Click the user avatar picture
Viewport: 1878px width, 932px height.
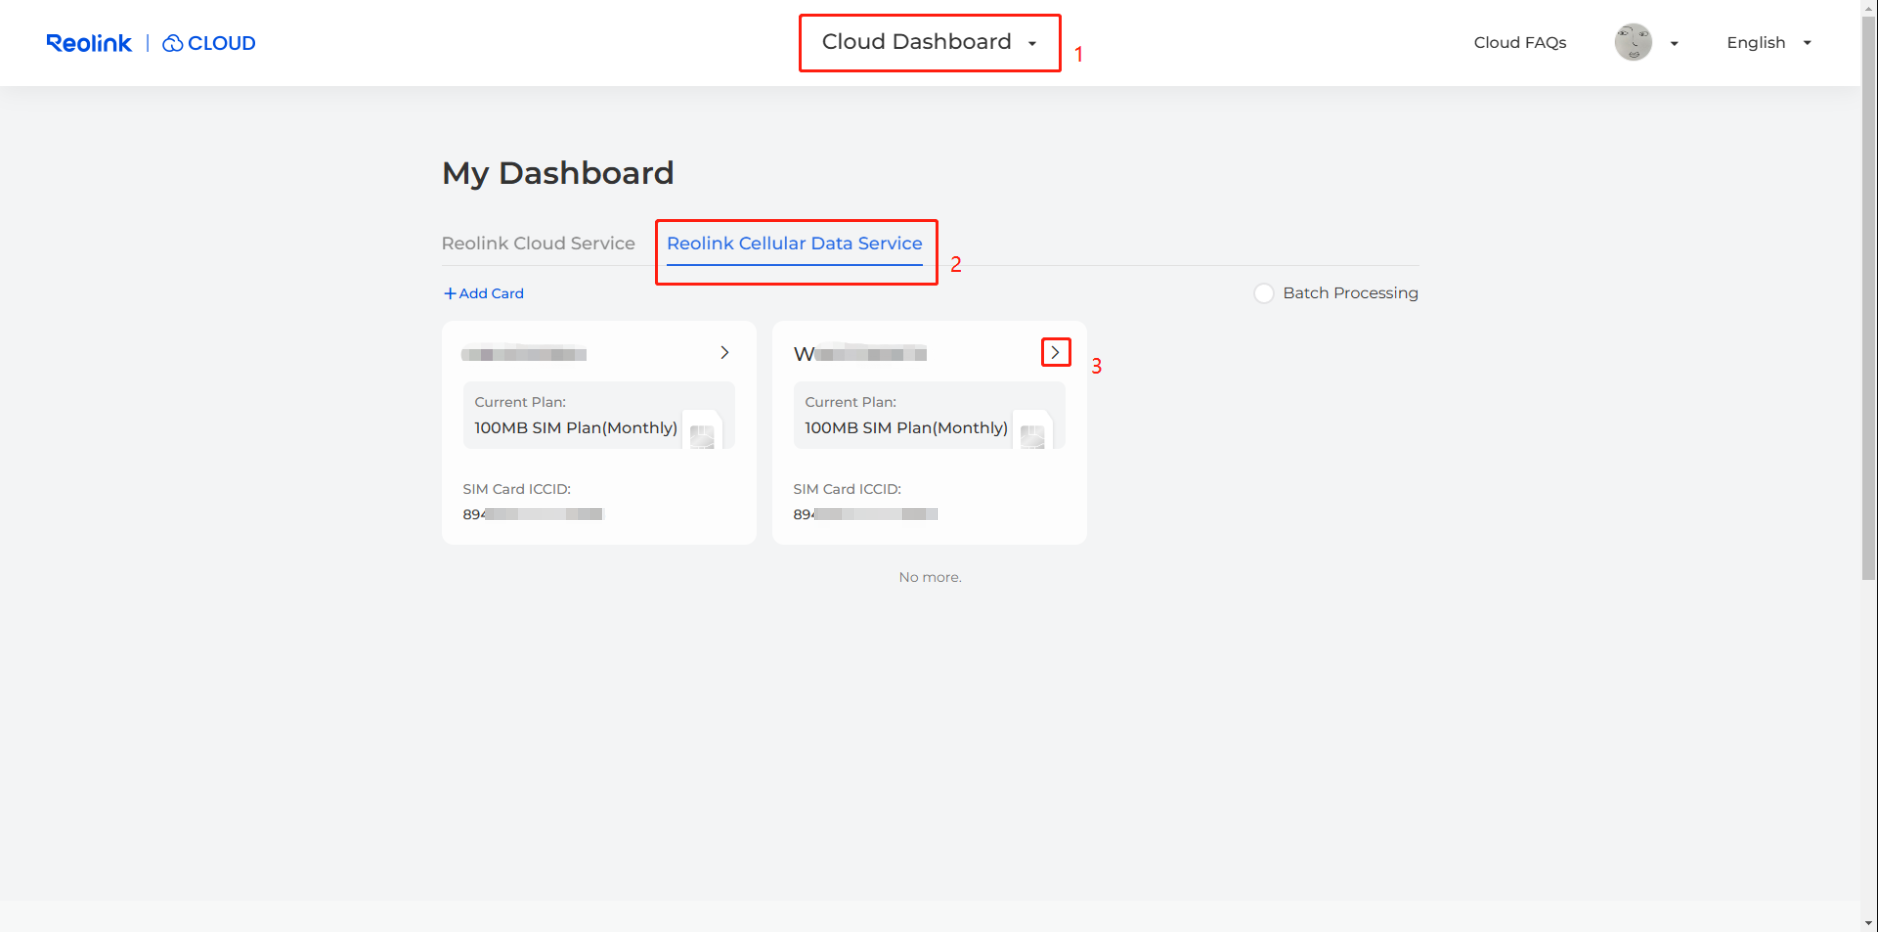coord(1632,43)
